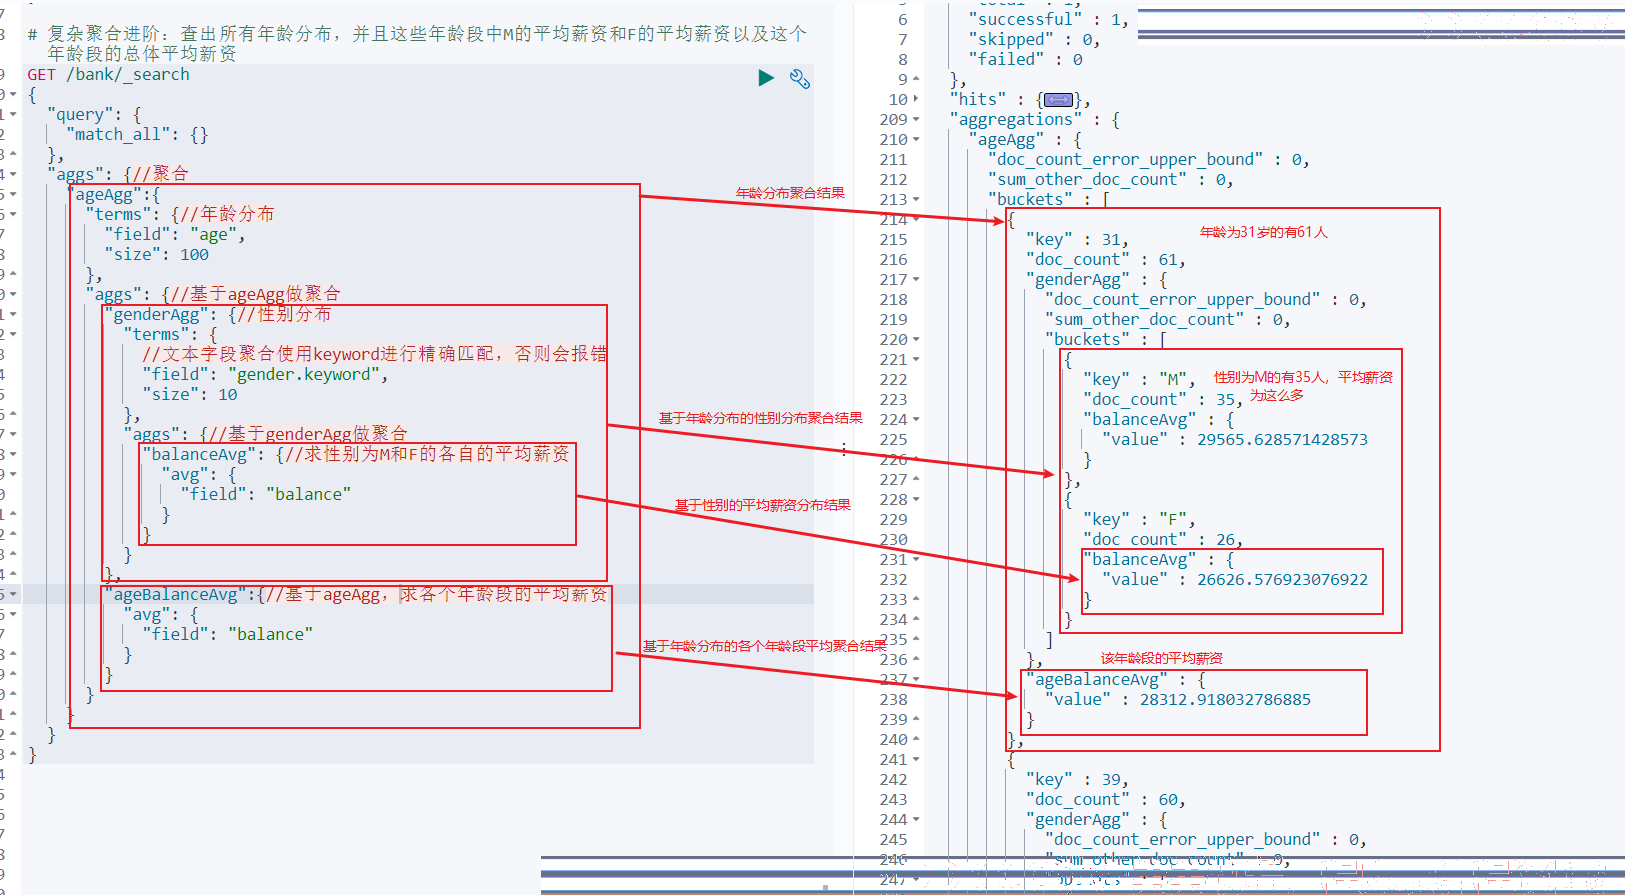Click the "field": "age" line
The height and width of the screenshot is (895, 1625).
[x=175, y=234]
